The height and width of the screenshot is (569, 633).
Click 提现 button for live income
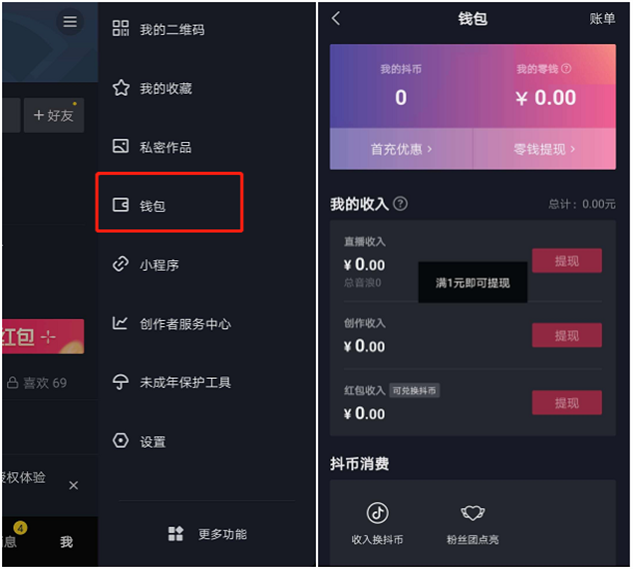tap(567, 261)
